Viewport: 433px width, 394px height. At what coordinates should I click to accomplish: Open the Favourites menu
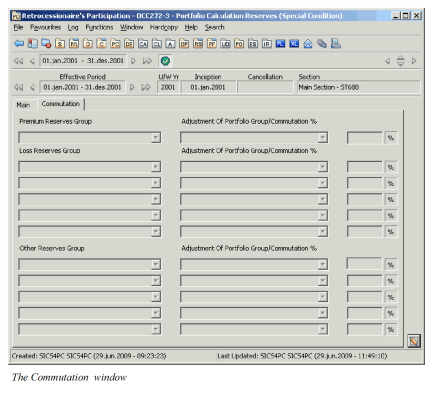(46, 27)
